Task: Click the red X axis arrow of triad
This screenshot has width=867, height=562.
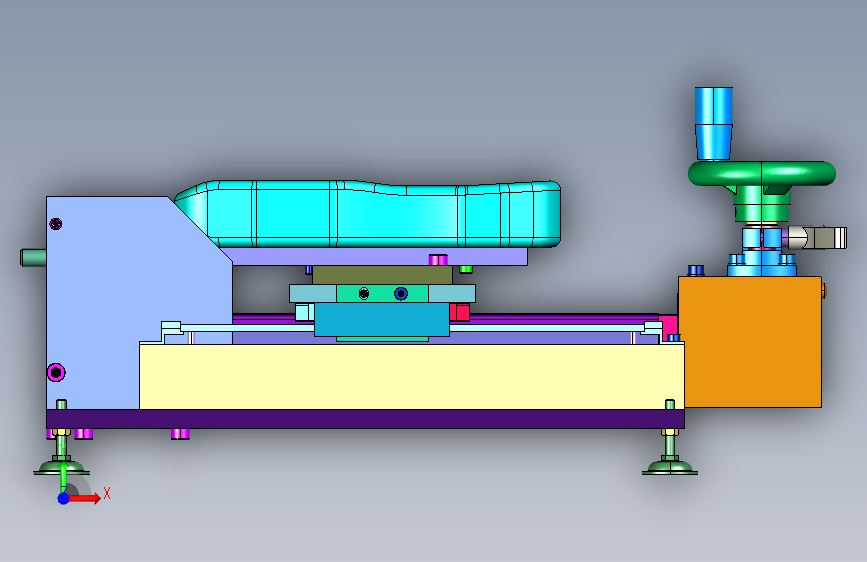Action: pos(85,498)
